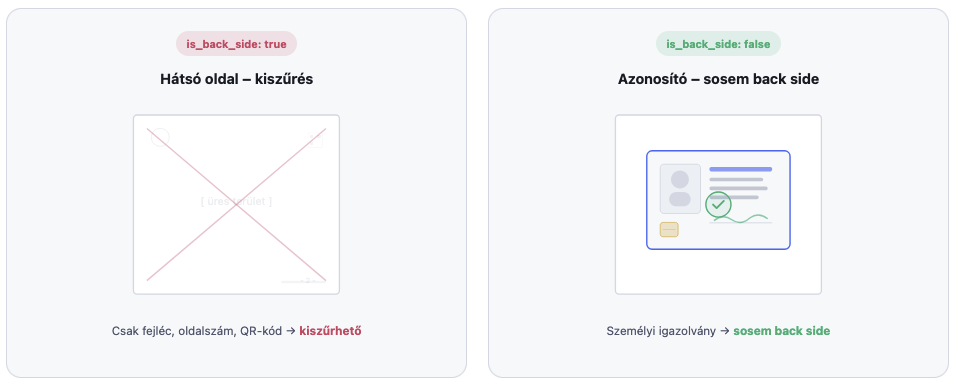Screen dimensions: 957x386
Task: Click the center of the red X cross
Action: pos(236,204)
